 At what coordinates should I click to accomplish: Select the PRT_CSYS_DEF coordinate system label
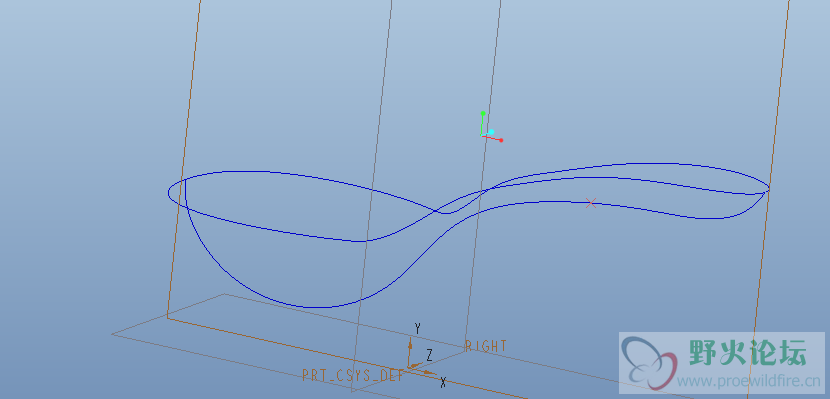353,376
